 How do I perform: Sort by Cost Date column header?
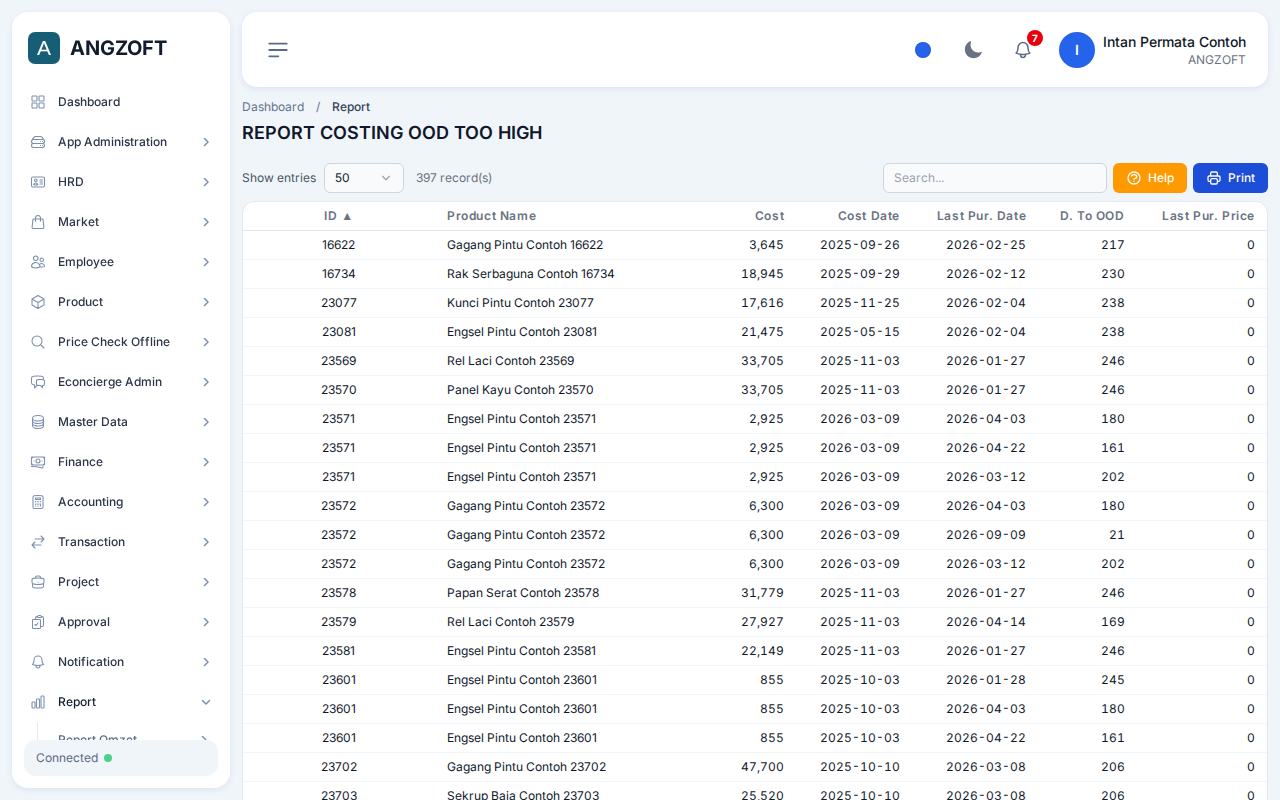coord(868,216)
